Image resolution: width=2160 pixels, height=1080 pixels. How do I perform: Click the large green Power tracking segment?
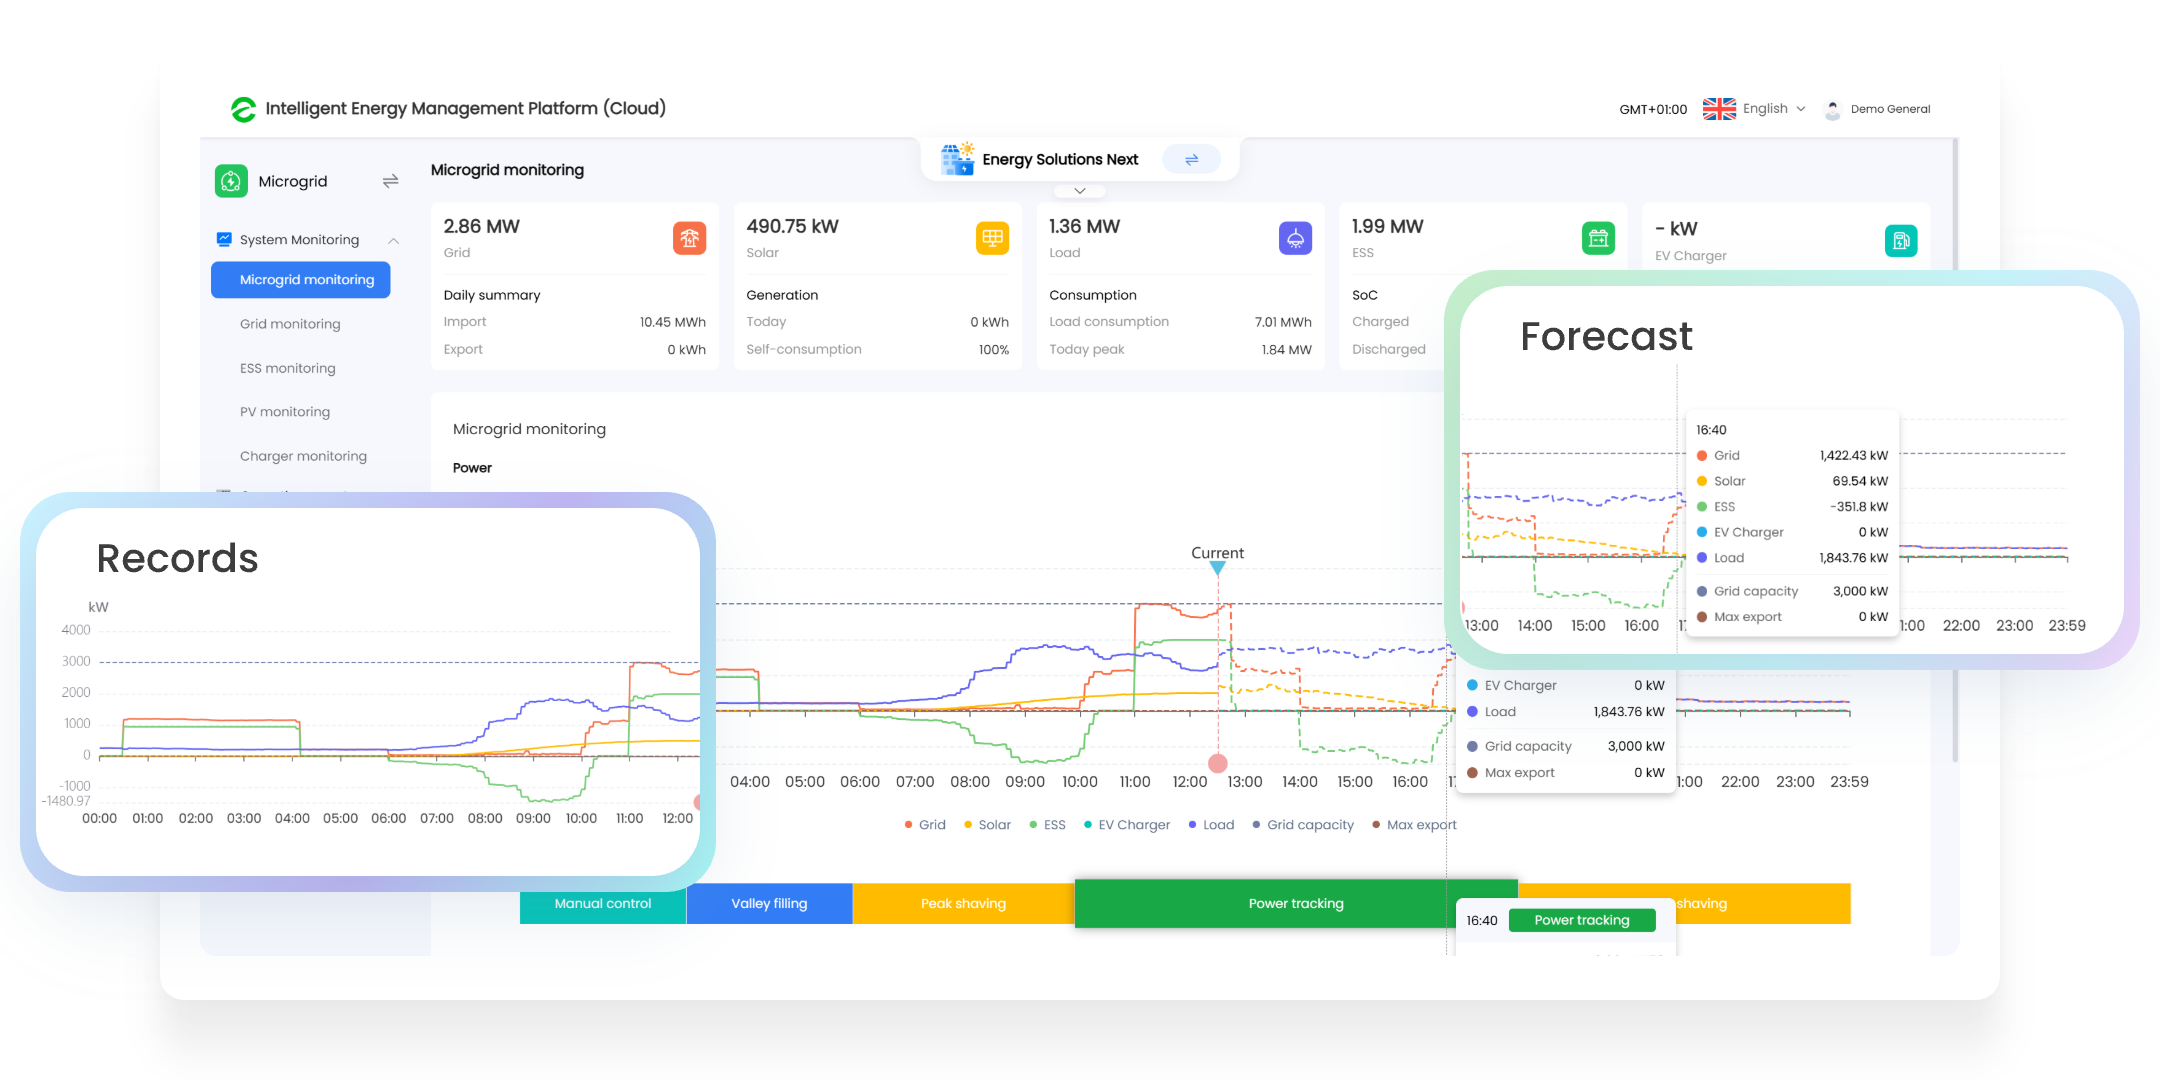(x=1296, y=904)
